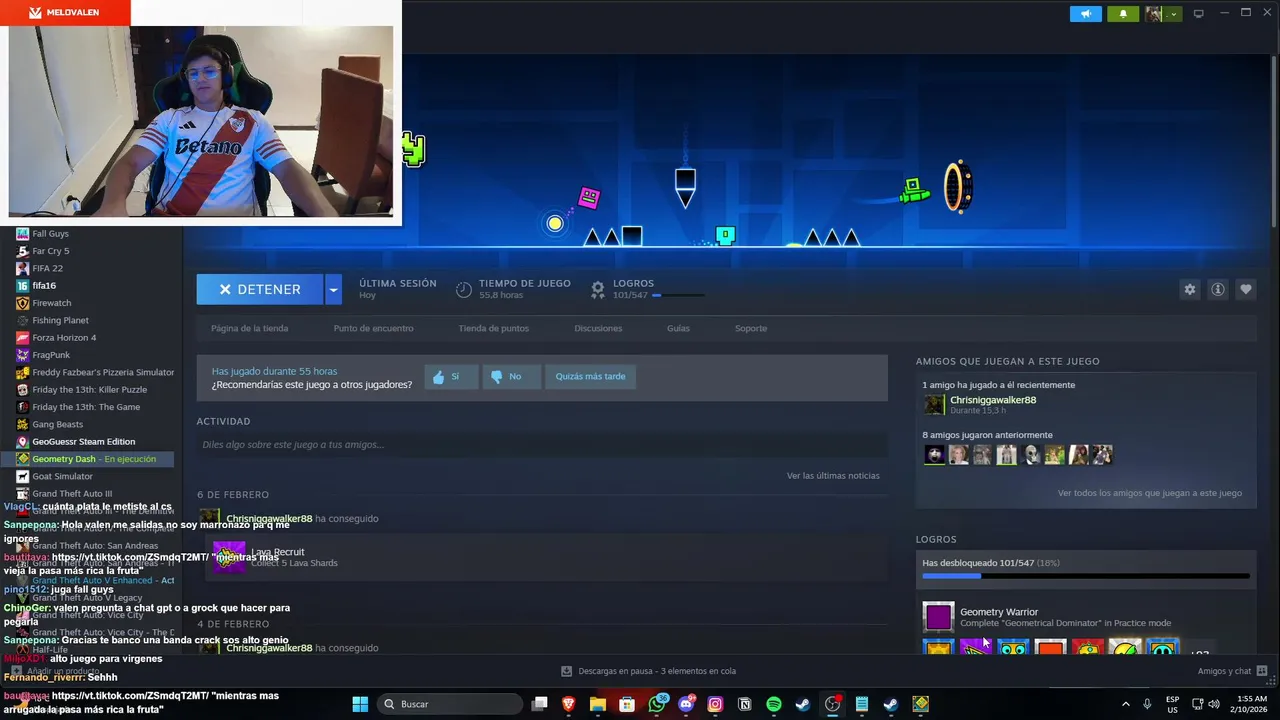The image size is (1280, 720).
Task: Open Spotify from the taskbar
Action: click(774, 704)
